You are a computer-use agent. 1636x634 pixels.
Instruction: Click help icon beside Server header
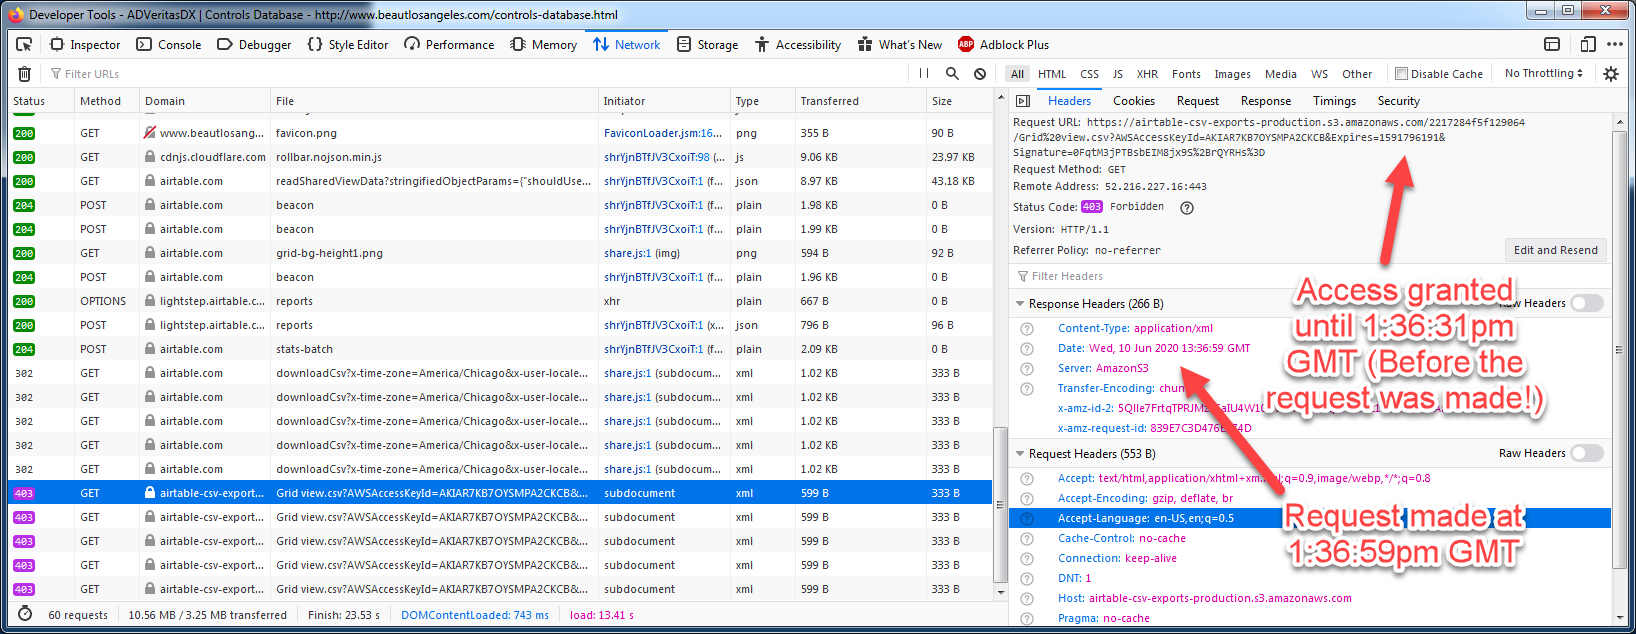1026,369
